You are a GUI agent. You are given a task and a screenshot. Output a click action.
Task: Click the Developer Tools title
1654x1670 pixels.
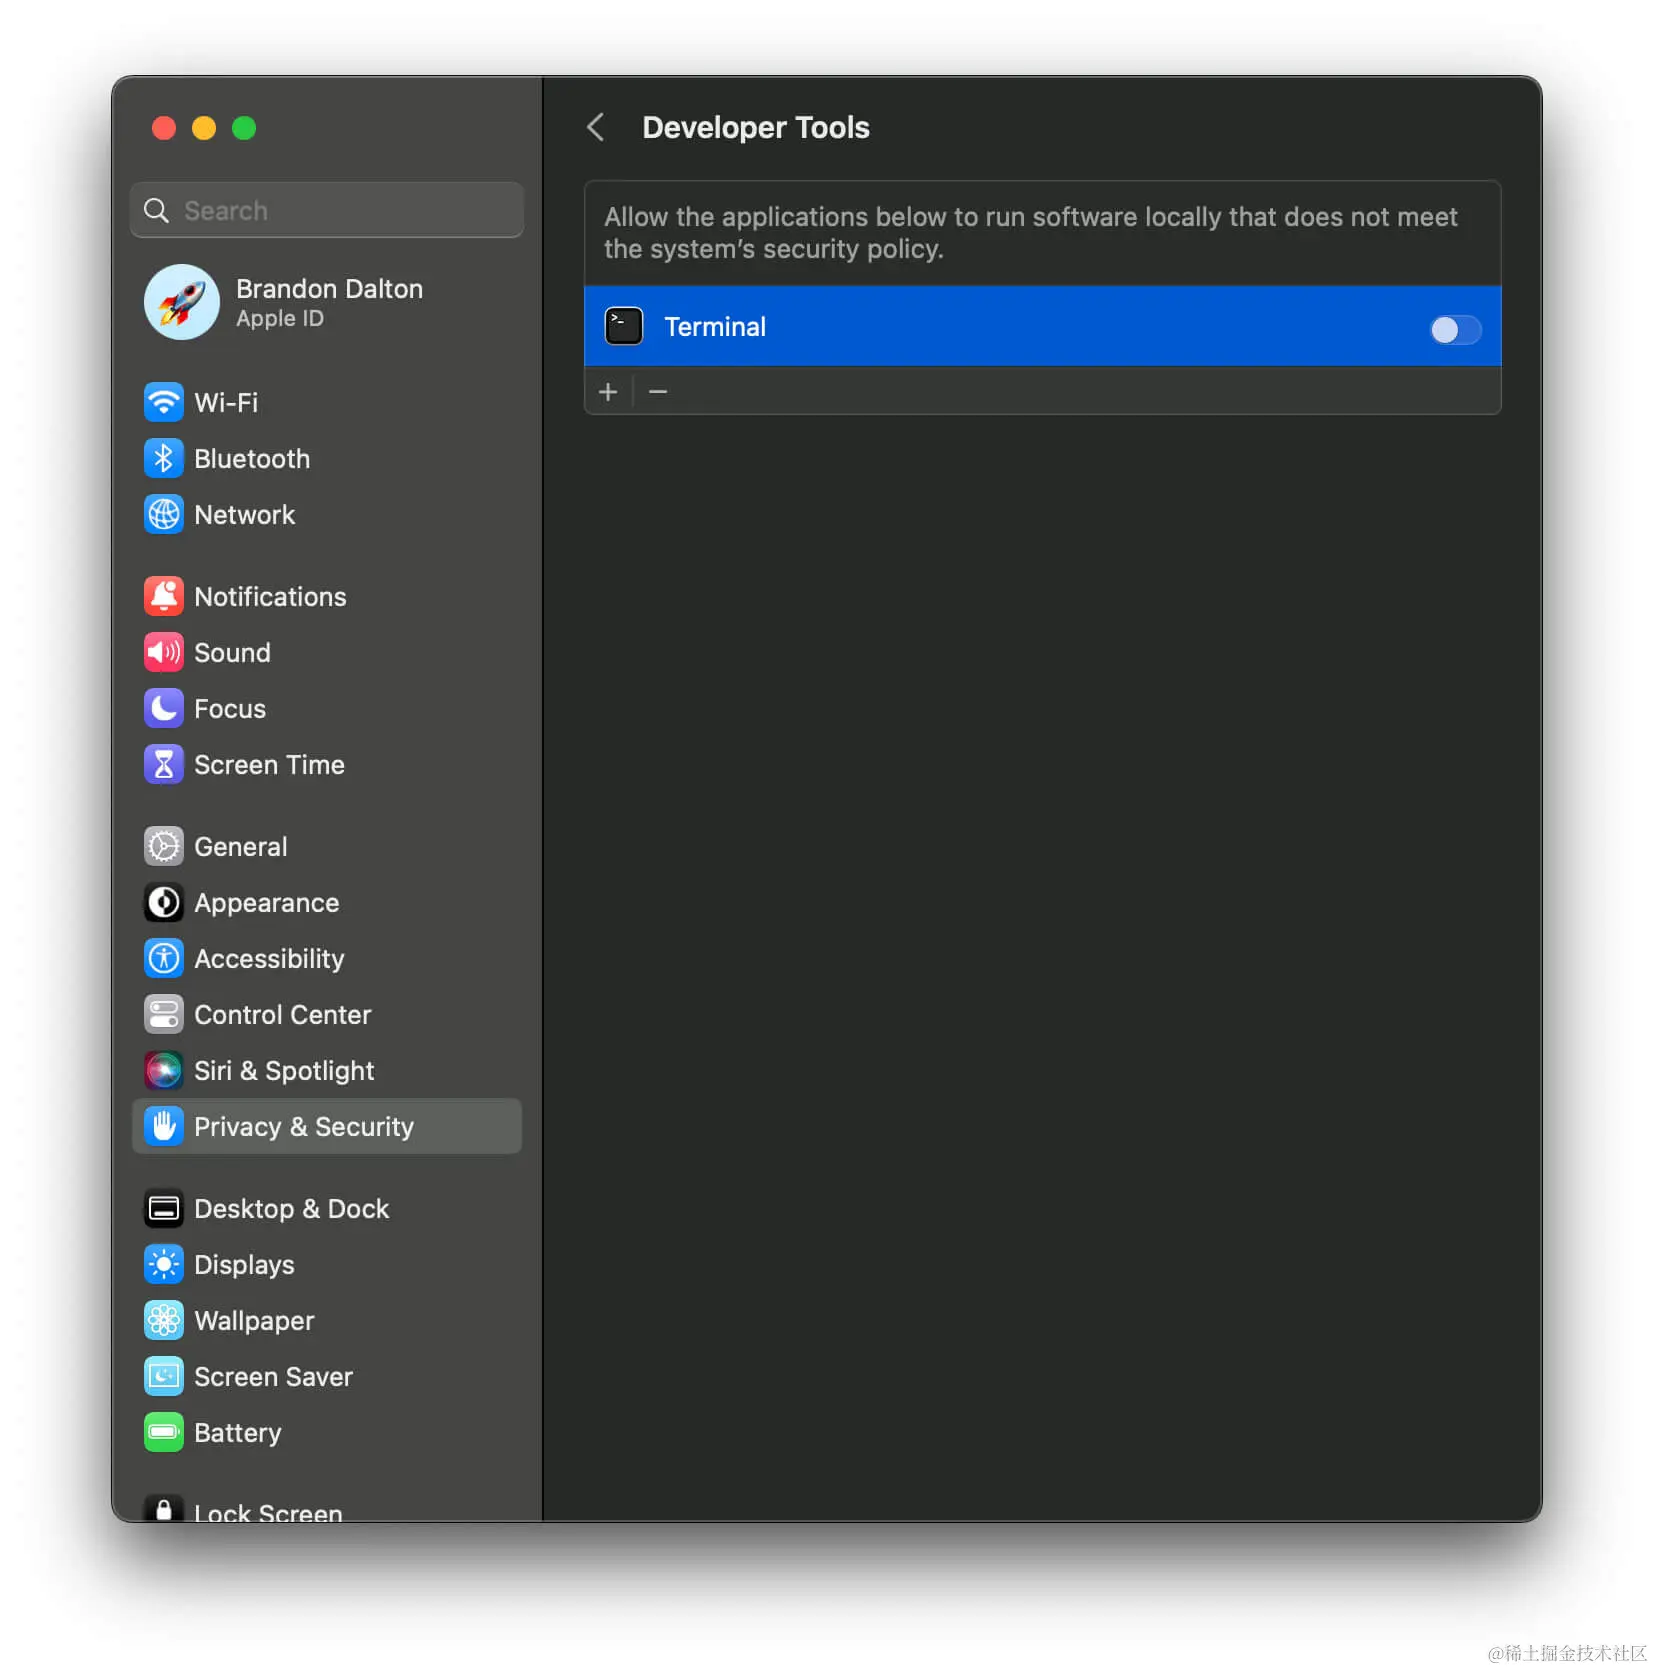755,127
